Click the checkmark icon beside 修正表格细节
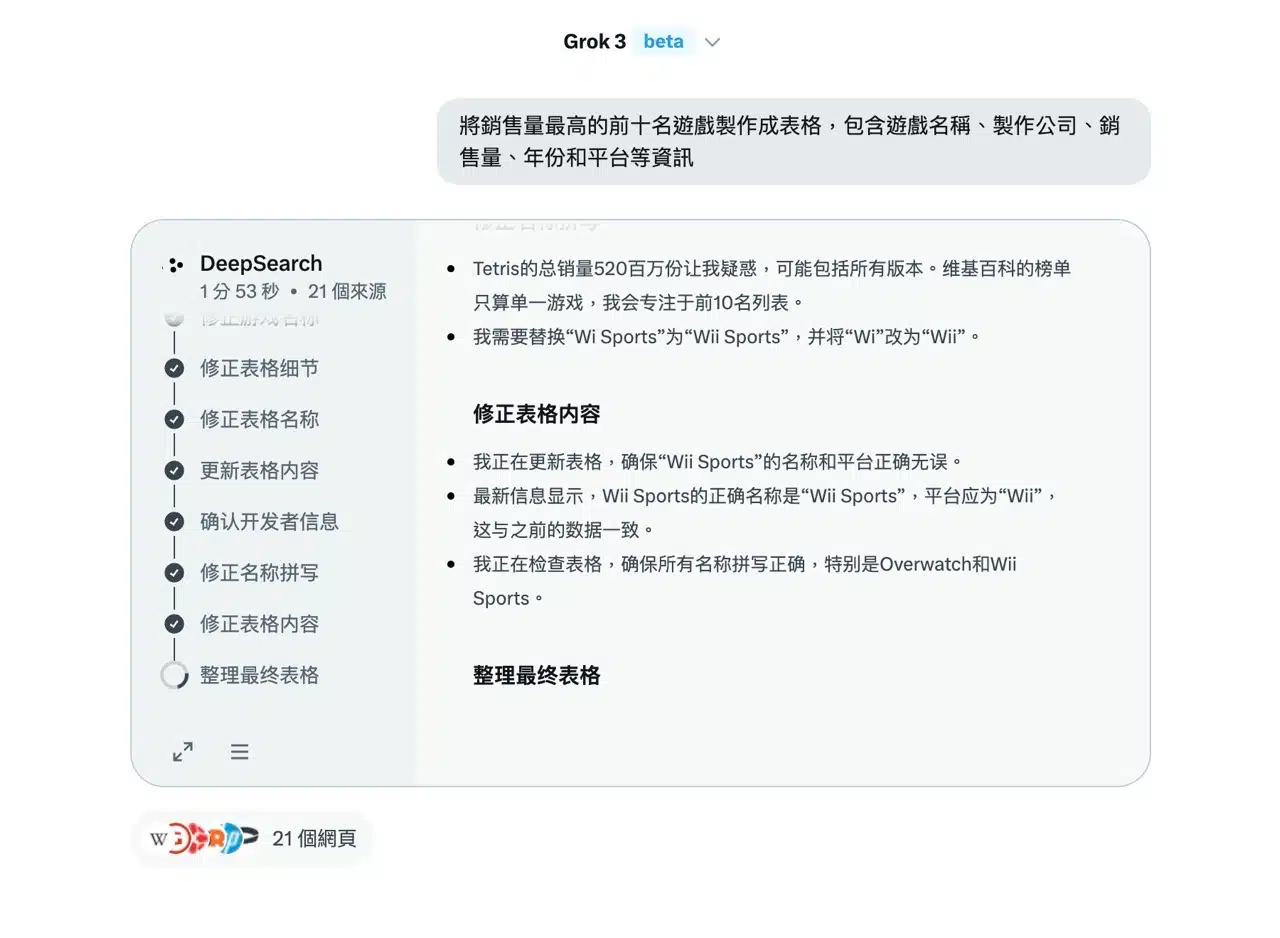Screen dimensions: 1280x938 174,368
